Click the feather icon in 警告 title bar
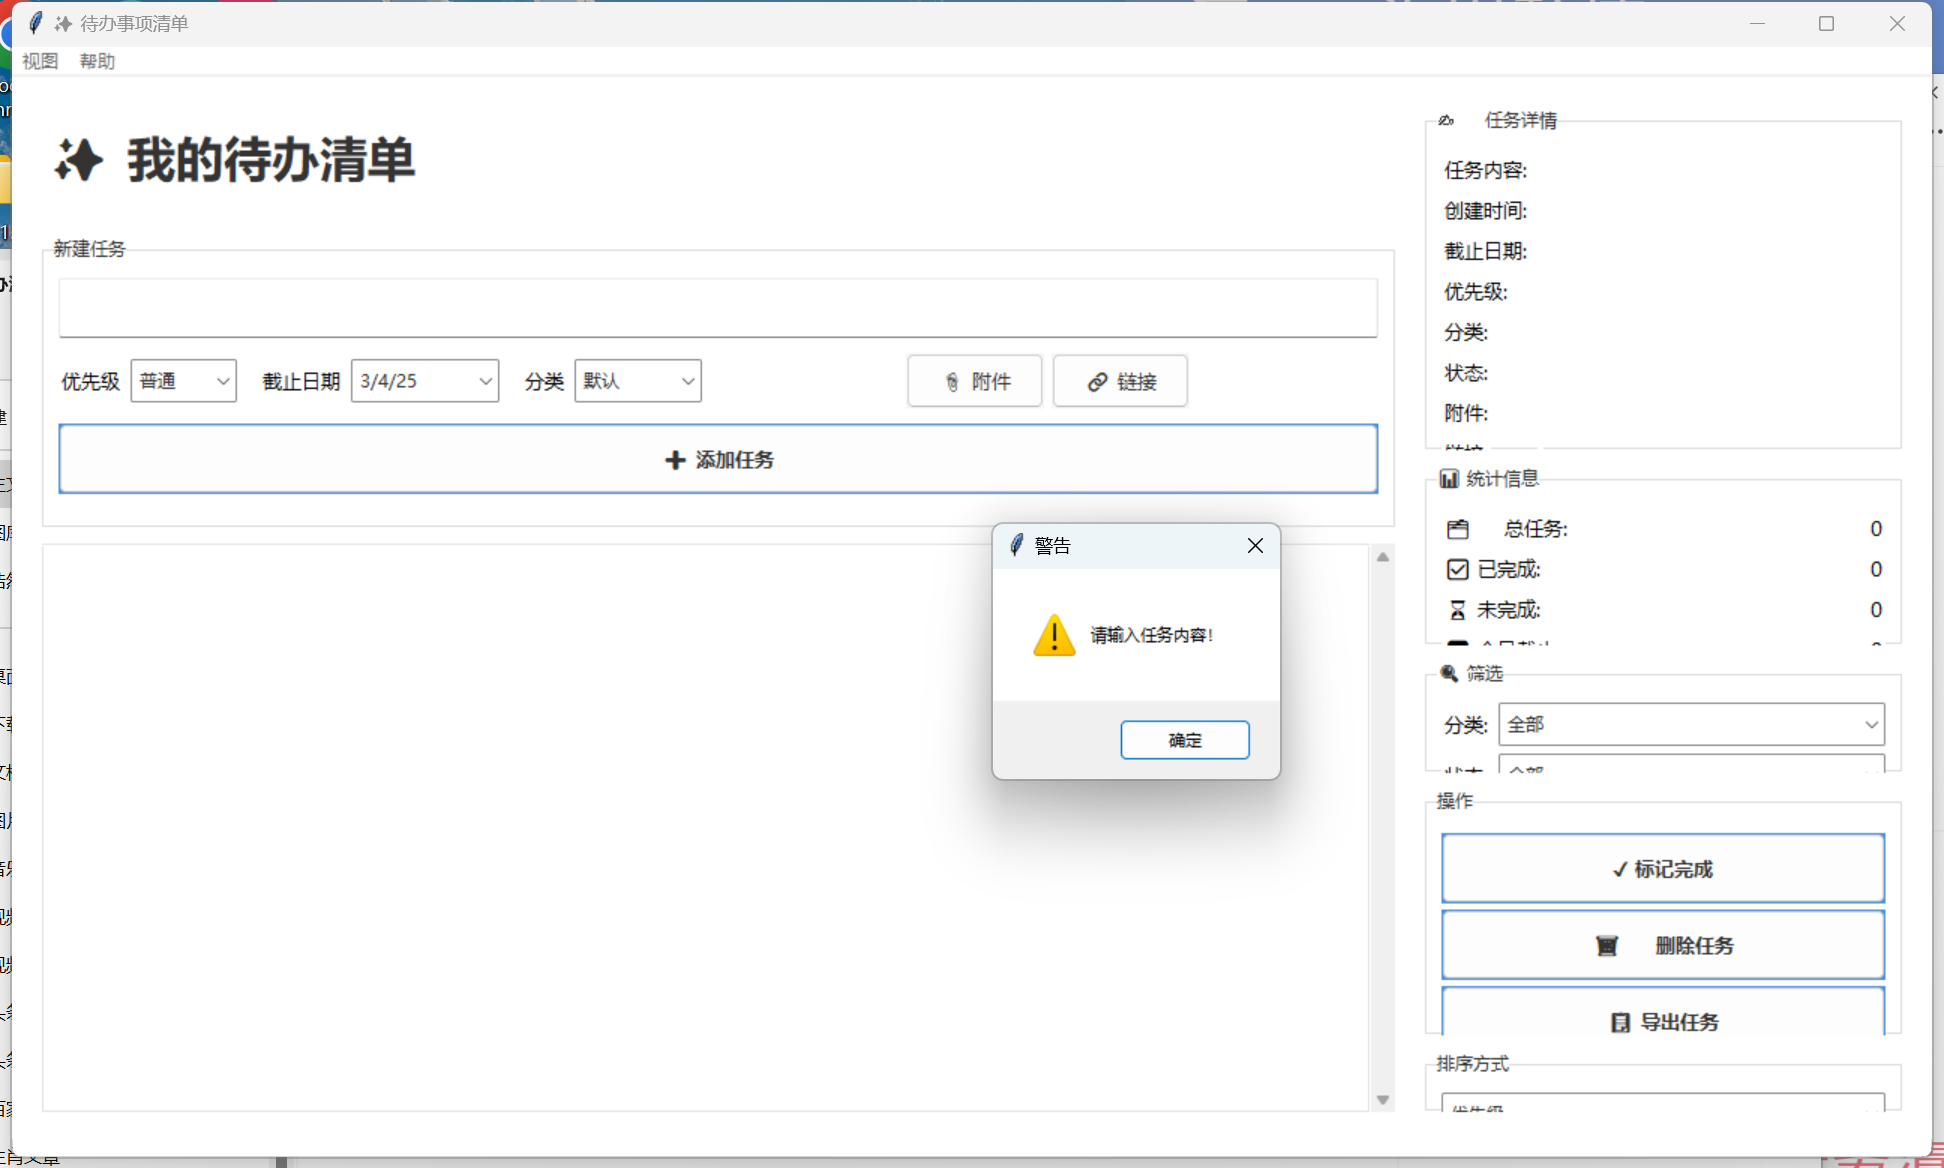 coord(1016,545)
